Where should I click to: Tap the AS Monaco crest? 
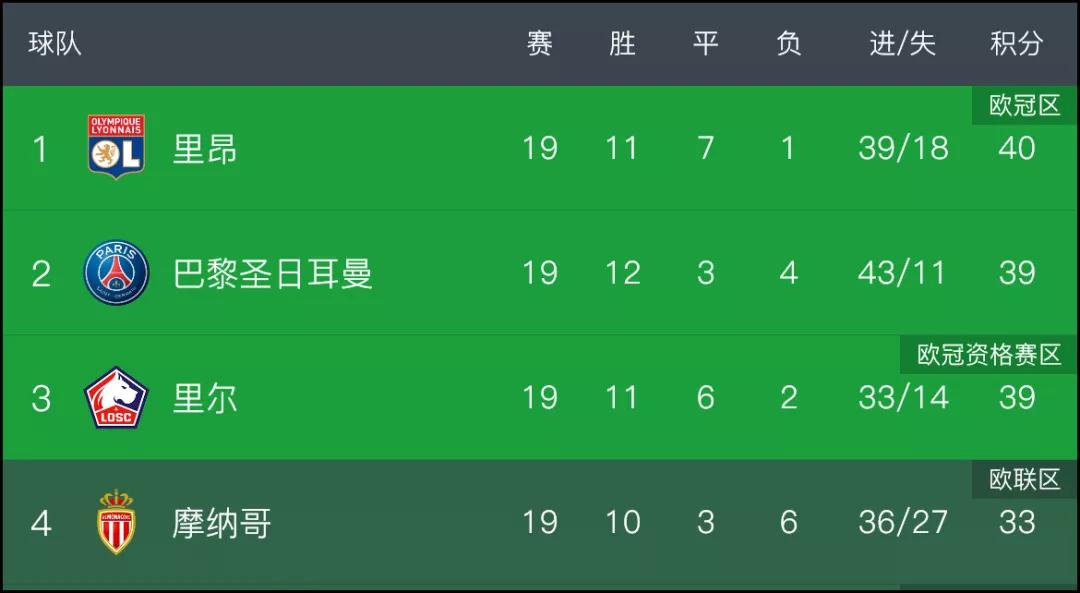coord(116,522)
